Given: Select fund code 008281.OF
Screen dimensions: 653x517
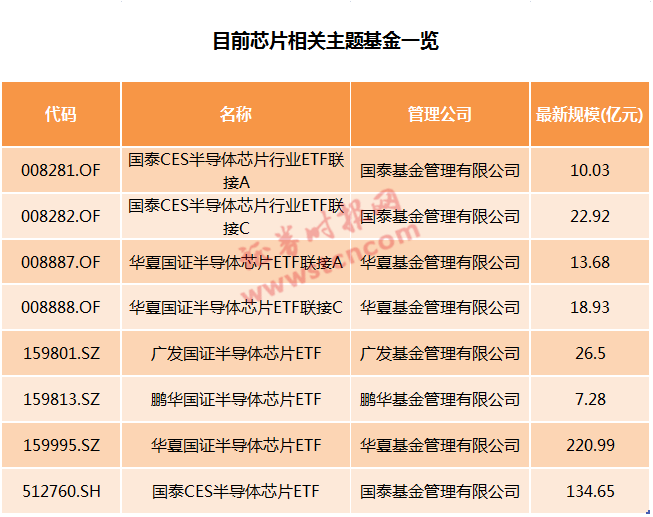Looking at the screenshot, I should click(x=61, y=170).
